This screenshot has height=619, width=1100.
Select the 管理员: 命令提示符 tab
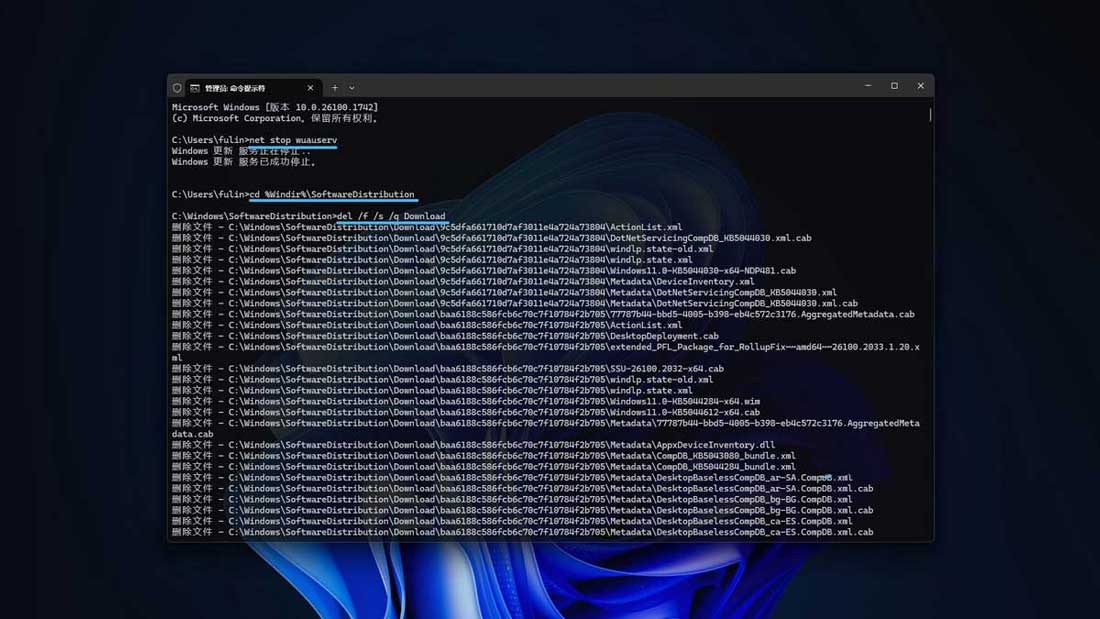pyautogui.click(x=240, y=87)
